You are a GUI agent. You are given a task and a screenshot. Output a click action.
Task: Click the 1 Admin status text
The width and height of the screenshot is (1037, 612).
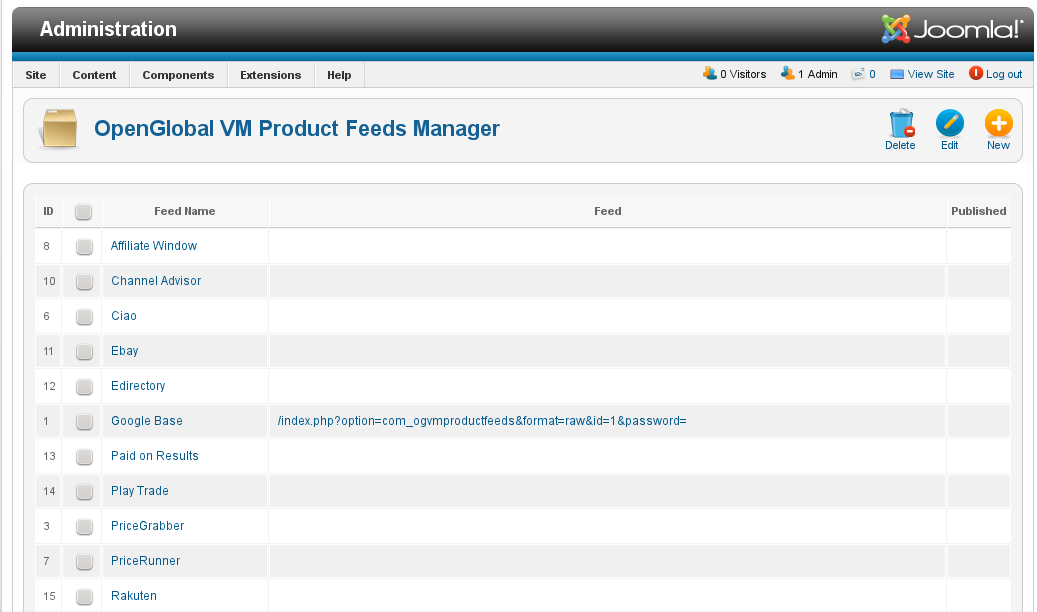click(817, 74)
